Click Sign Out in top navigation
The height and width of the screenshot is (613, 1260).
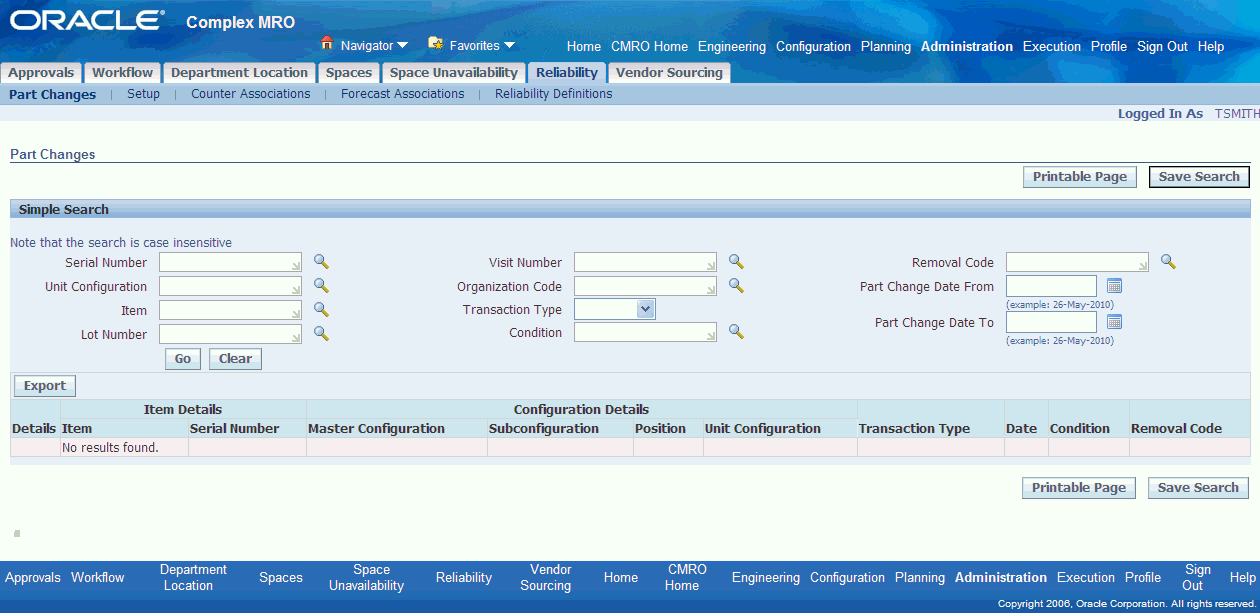(x=1163, y=47)
